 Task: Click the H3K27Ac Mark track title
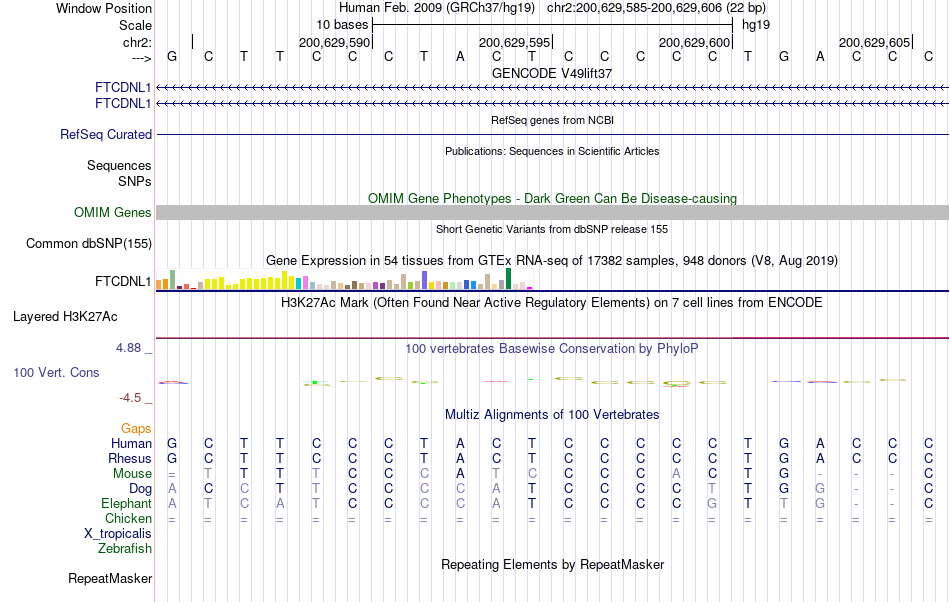point(552,302)
